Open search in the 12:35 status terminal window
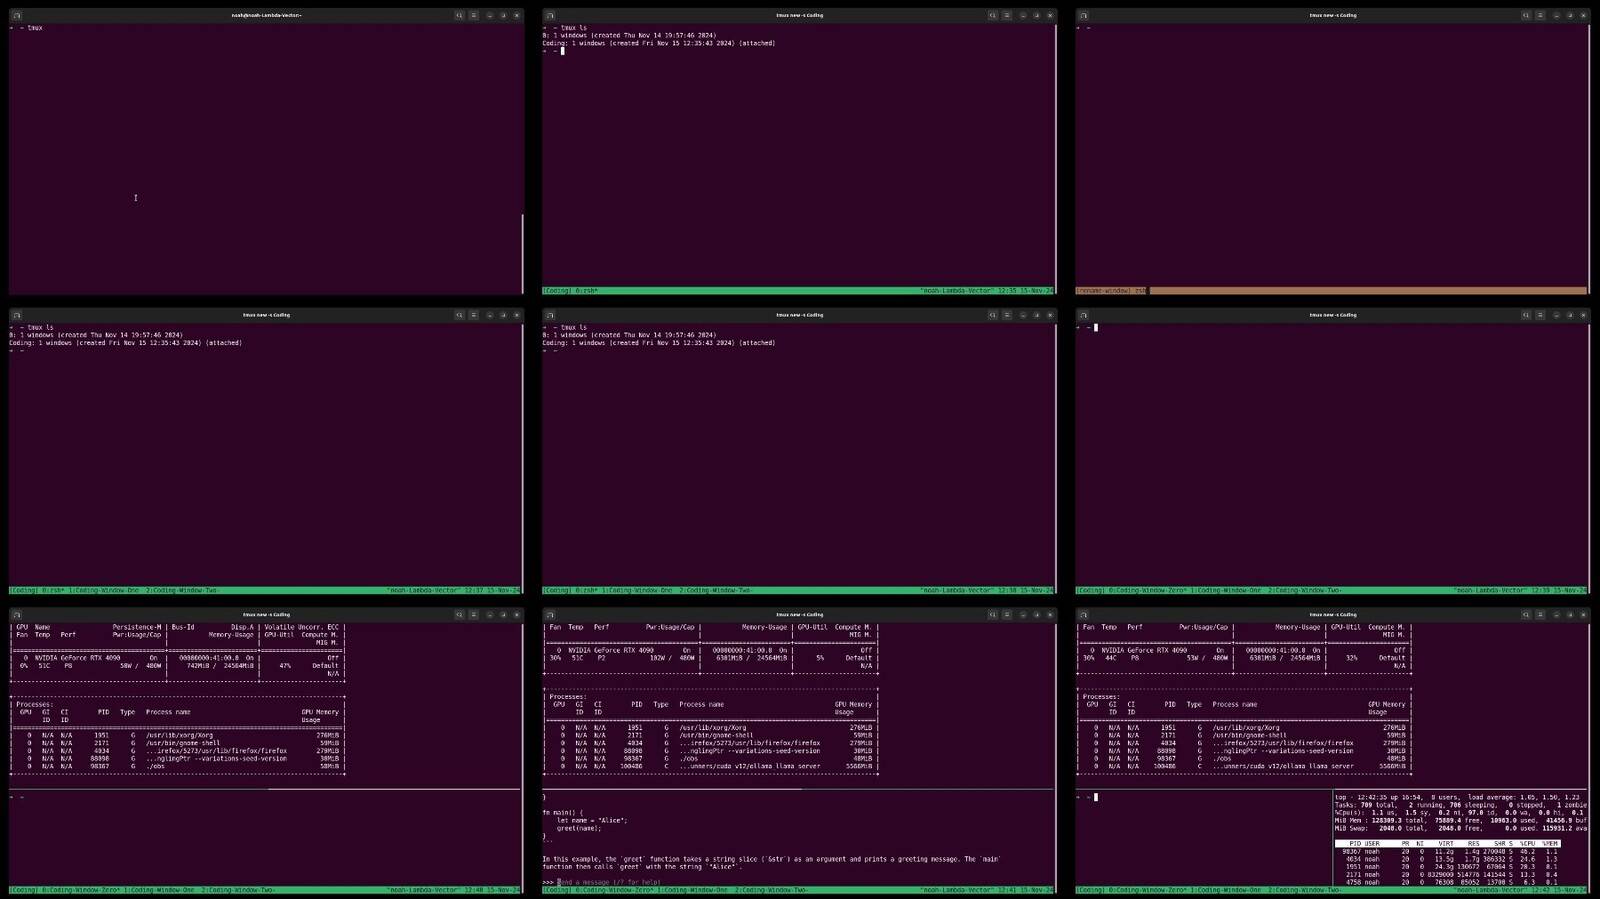 pos(992,15)
